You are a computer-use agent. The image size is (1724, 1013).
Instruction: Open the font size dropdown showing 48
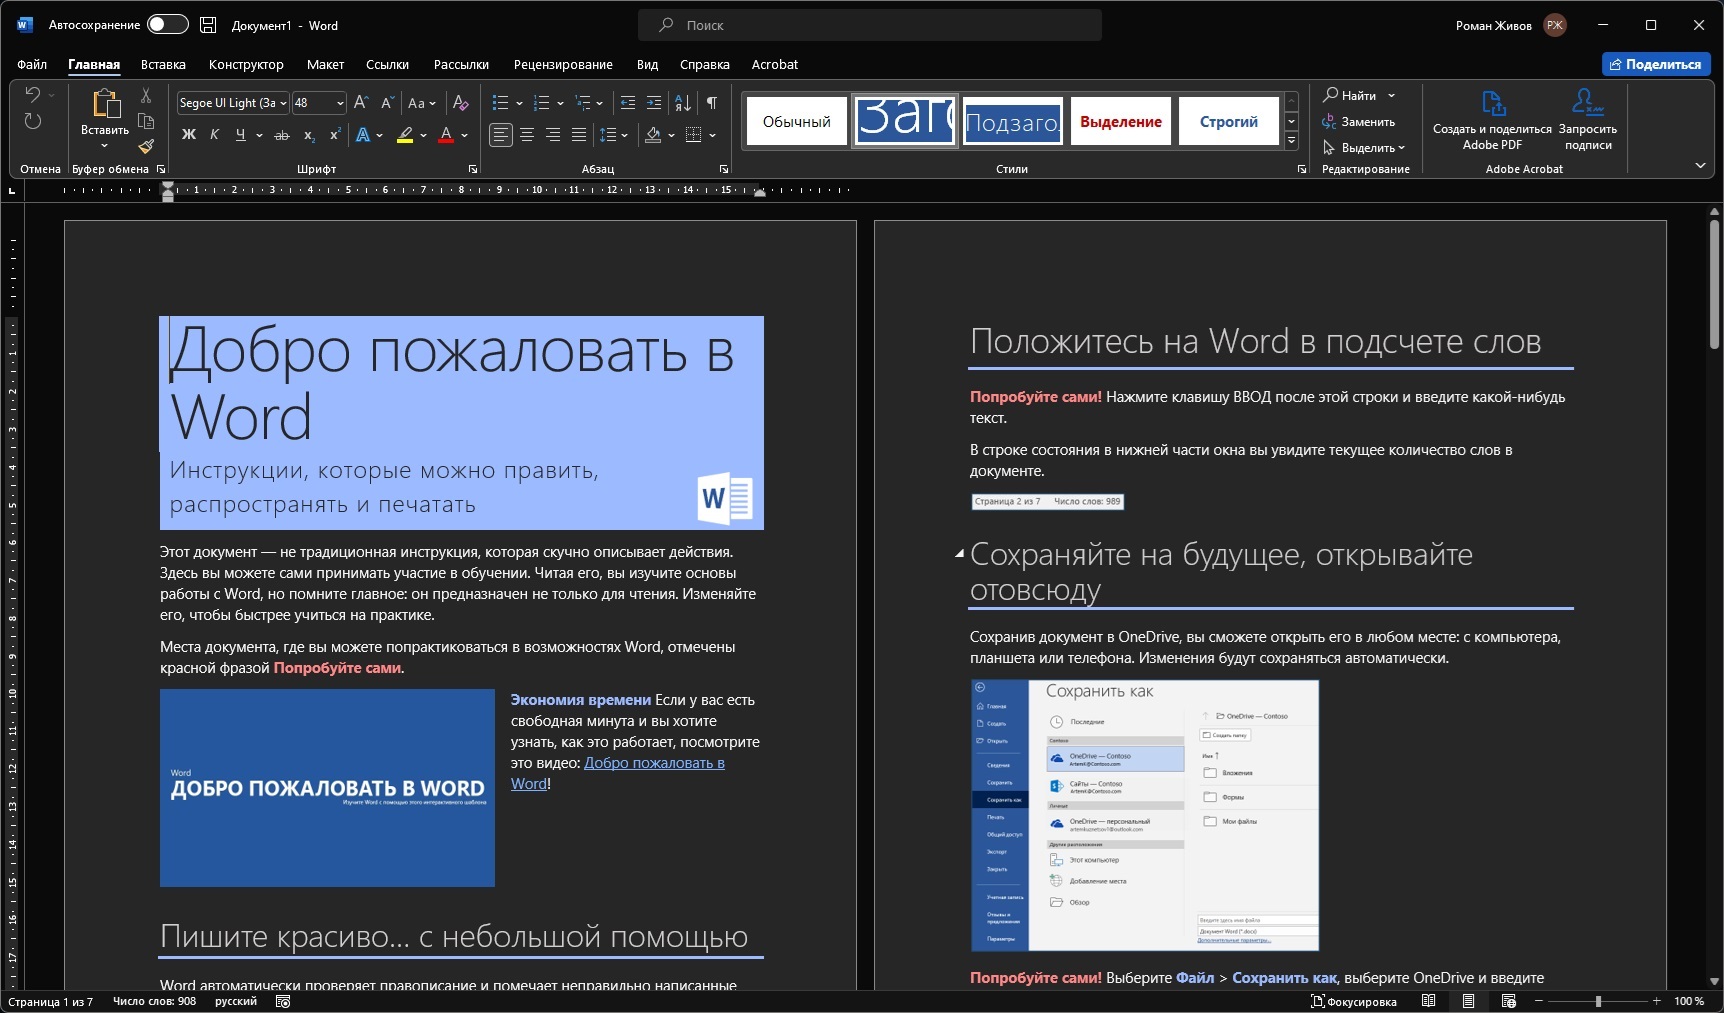[x=340, y=103]
